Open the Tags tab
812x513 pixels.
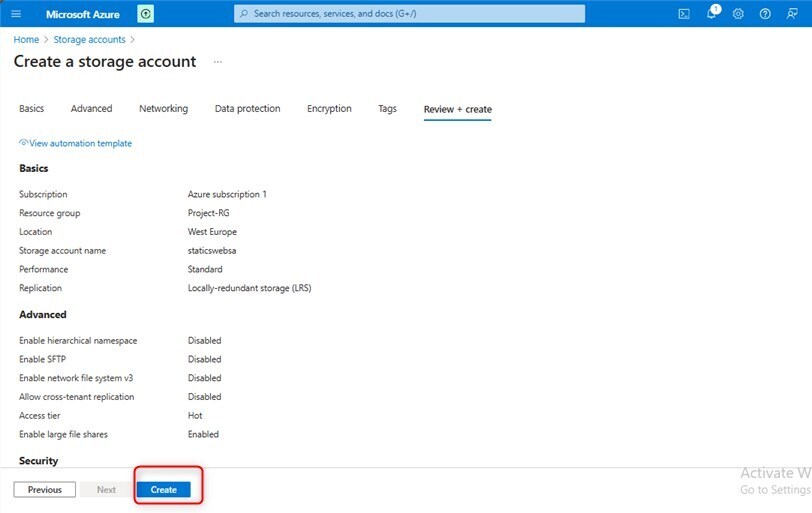[x=387, y=109]
